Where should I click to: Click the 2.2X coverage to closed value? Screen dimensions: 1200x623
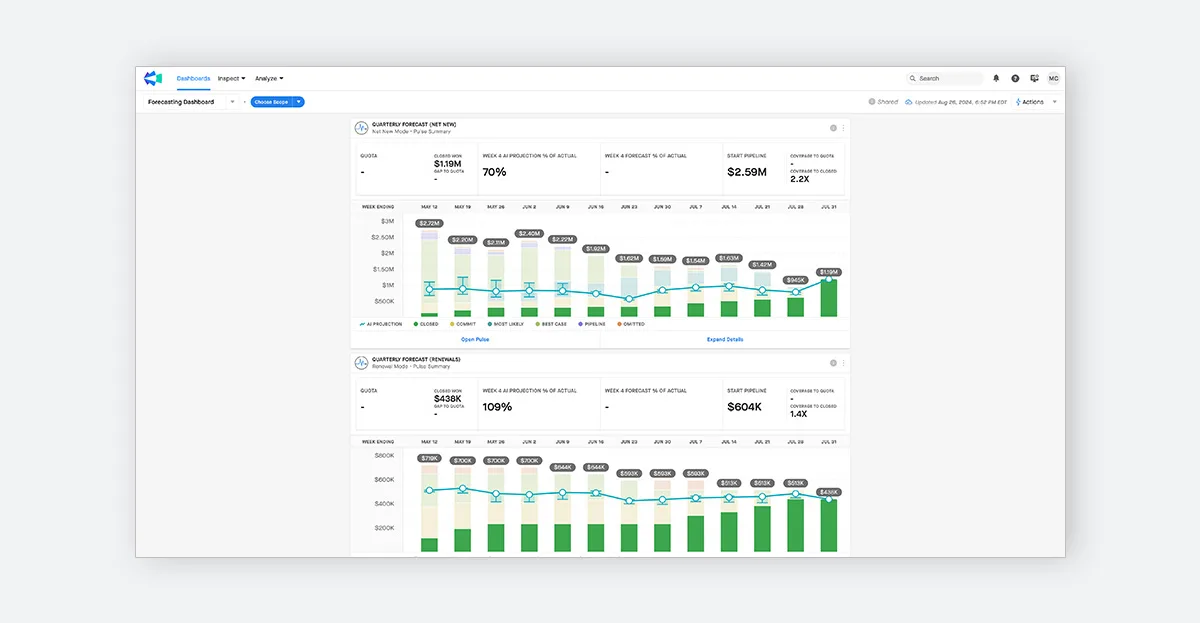[x=799, y=179]
